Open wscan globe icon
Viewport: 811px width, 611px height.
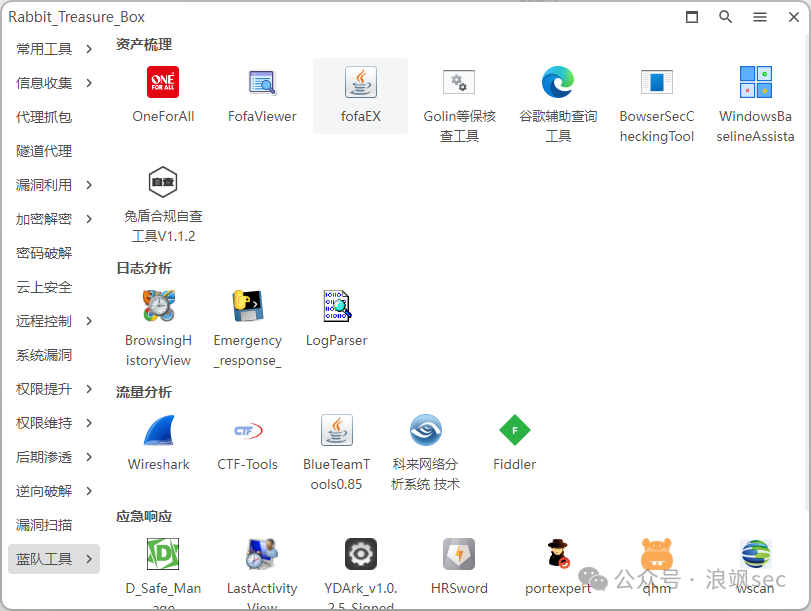(x=756, y=554)
